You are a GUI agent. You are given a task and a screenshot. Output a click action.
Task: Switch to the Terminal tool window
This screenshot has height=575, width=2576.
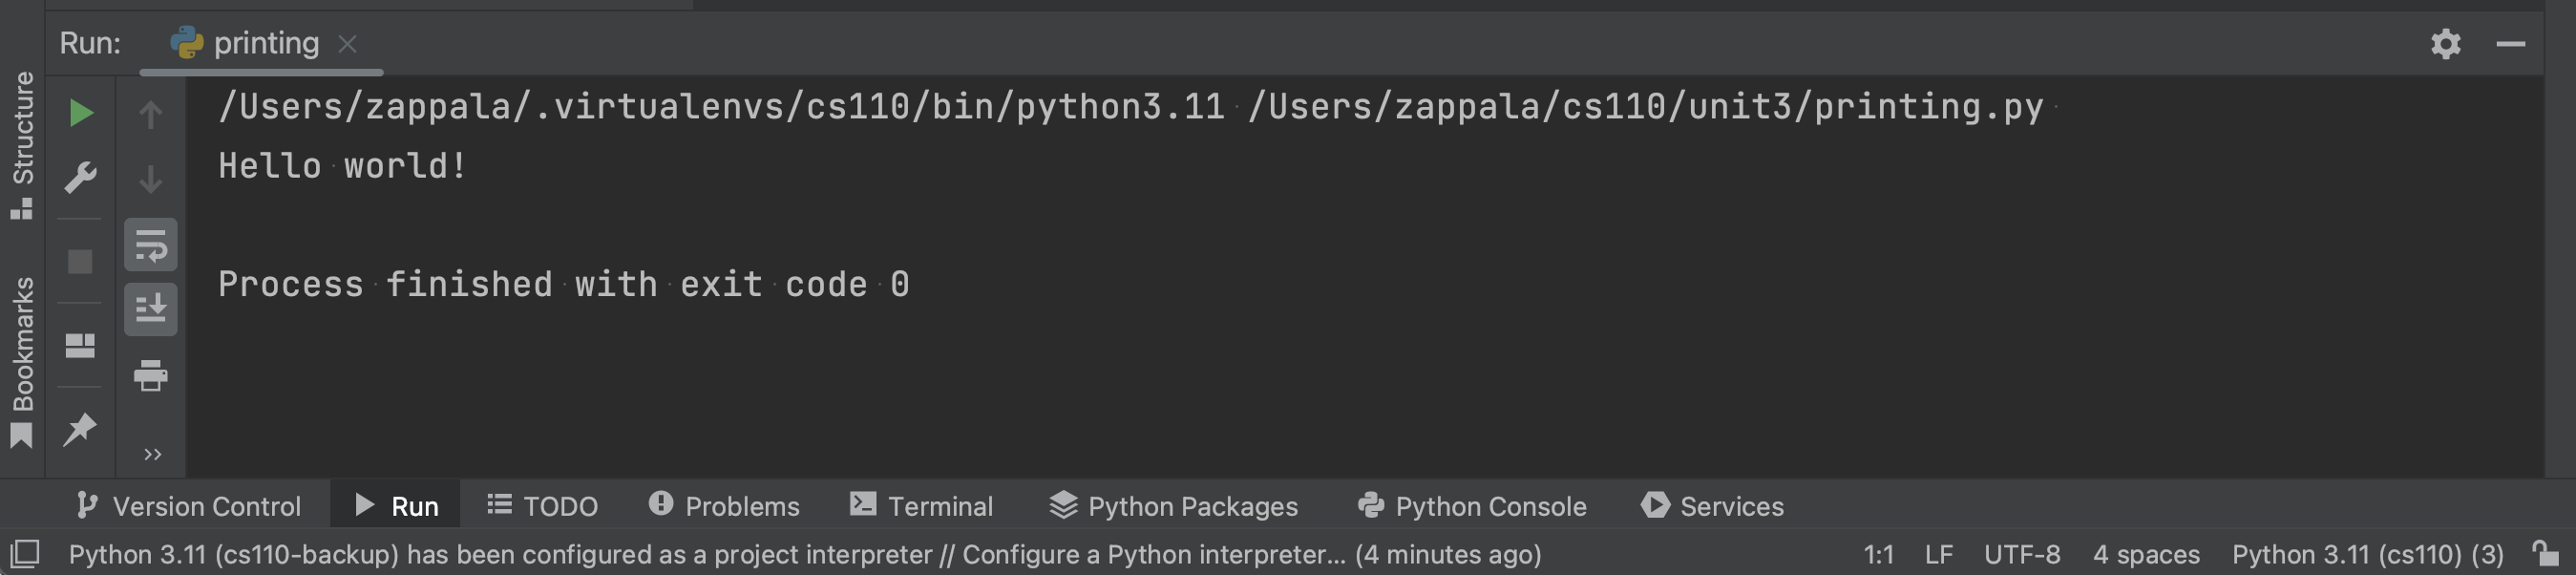[921, 507]
